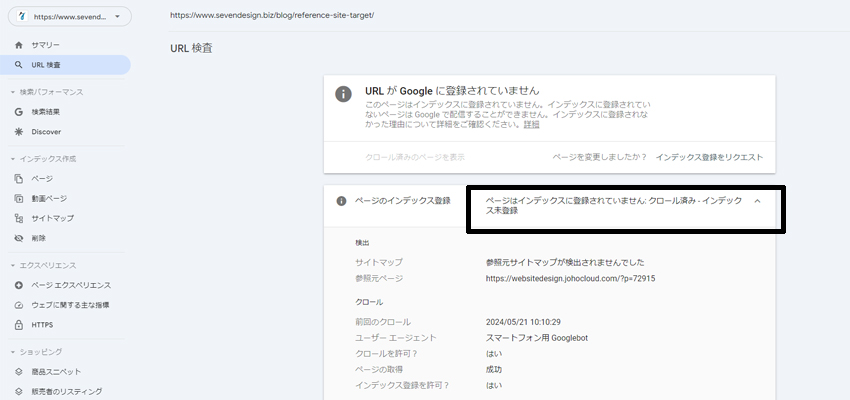This screenshot has height=400, width=850.
Task: Open the サイトマップ section
Action: coord(53,218)
